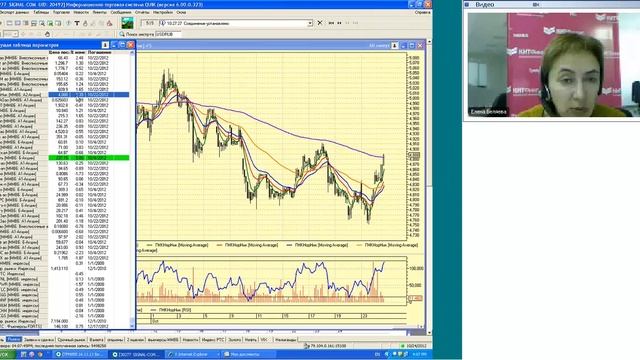
Task: Open the Справка menu
Action: click(x=422, y=12)
